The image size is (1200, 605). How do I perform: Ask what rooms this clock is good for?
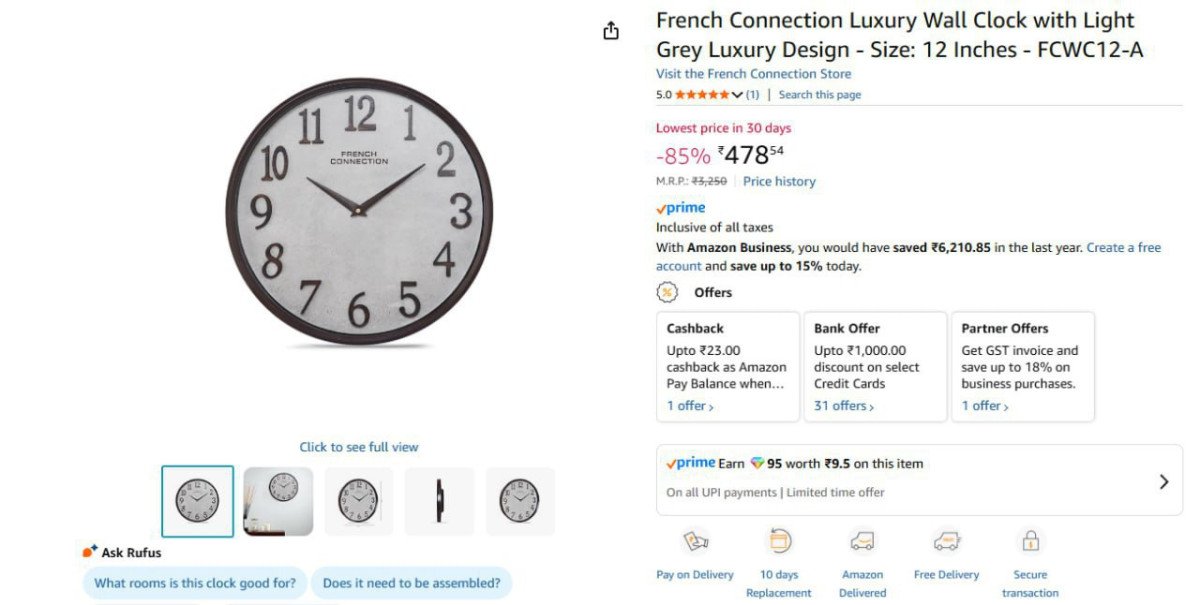pyautogui.click(x=194, y=582)
